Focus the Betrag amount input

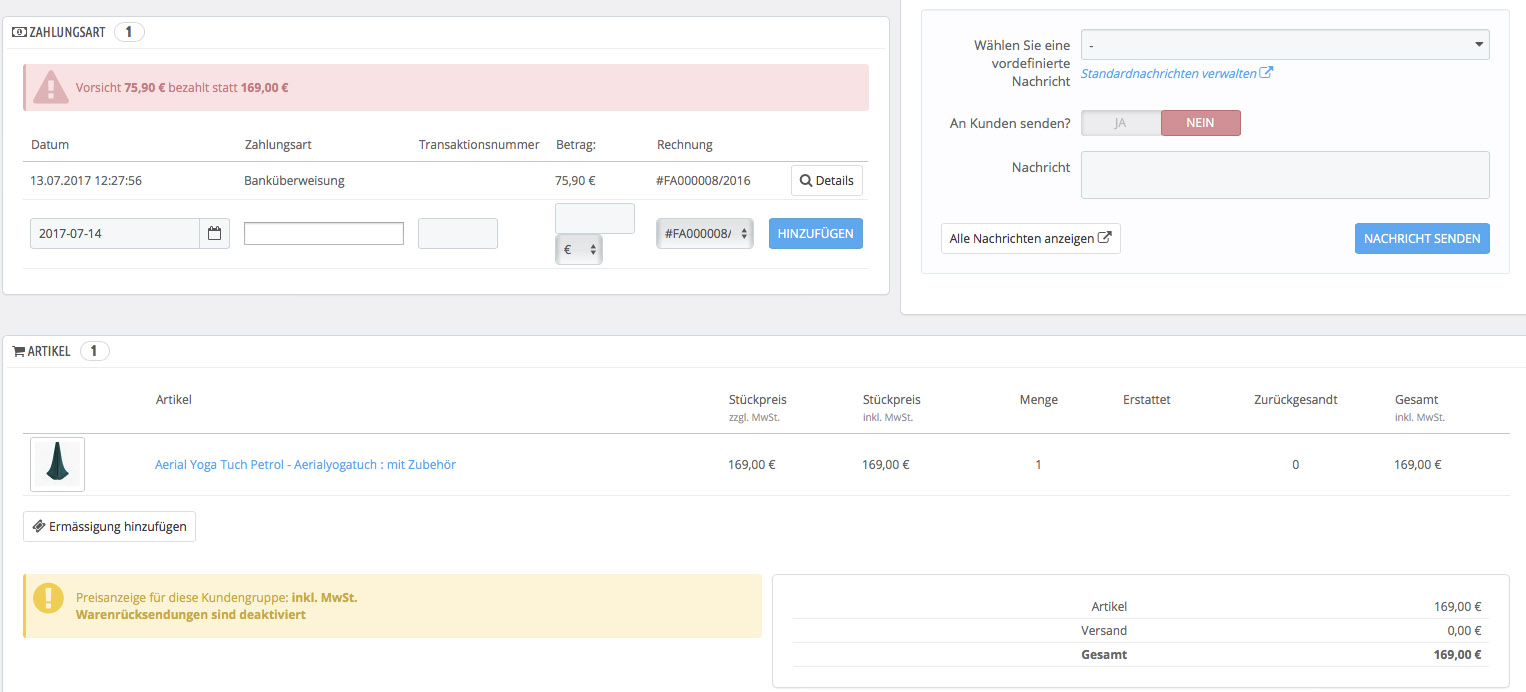coord(594,218)
